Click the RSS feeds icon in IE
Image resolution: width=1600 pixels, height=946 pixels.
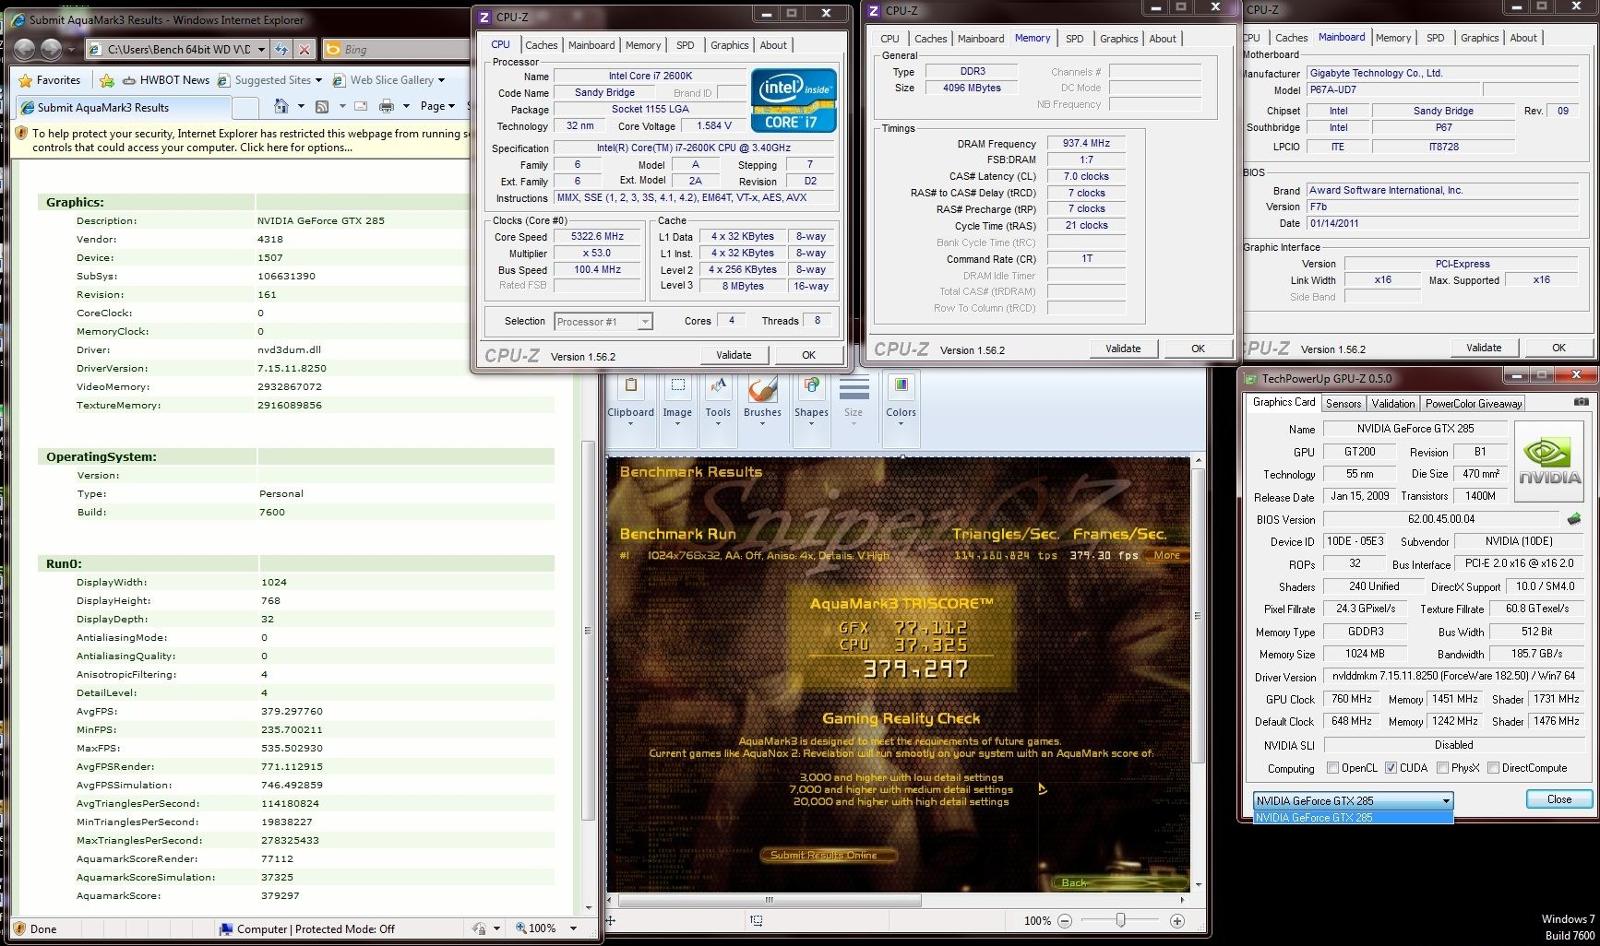tap(322, 106)
